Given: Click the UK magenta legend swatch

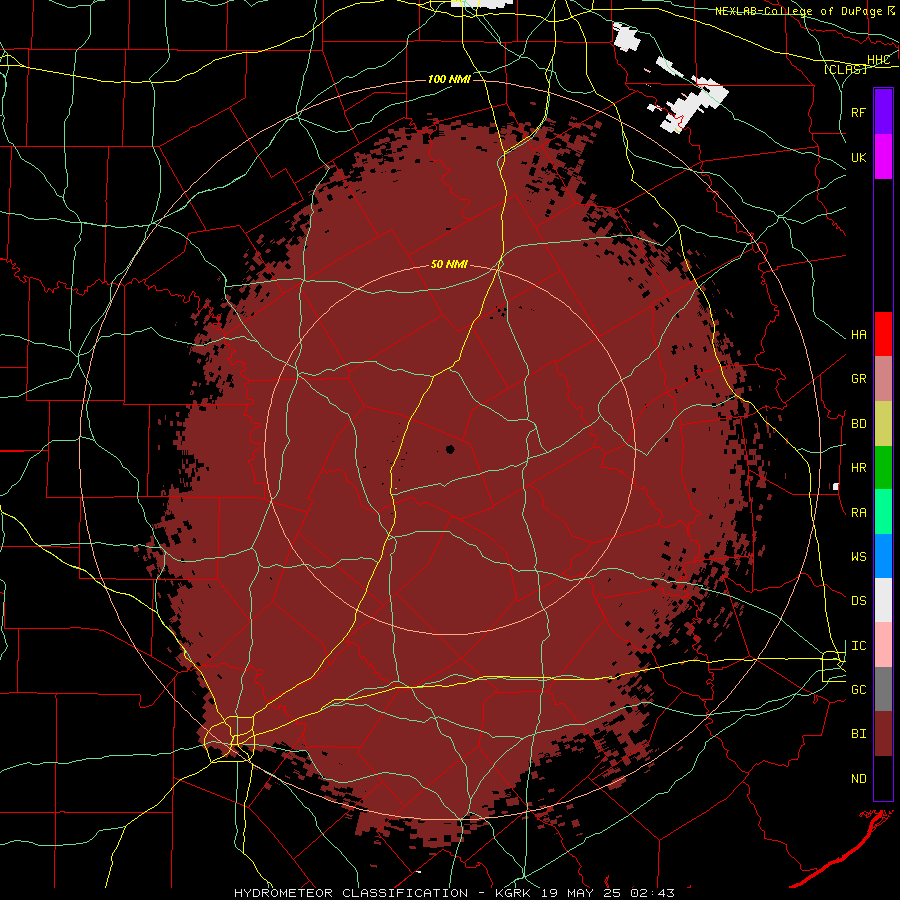Looking at the screenshot, I should tap(883, 157).
